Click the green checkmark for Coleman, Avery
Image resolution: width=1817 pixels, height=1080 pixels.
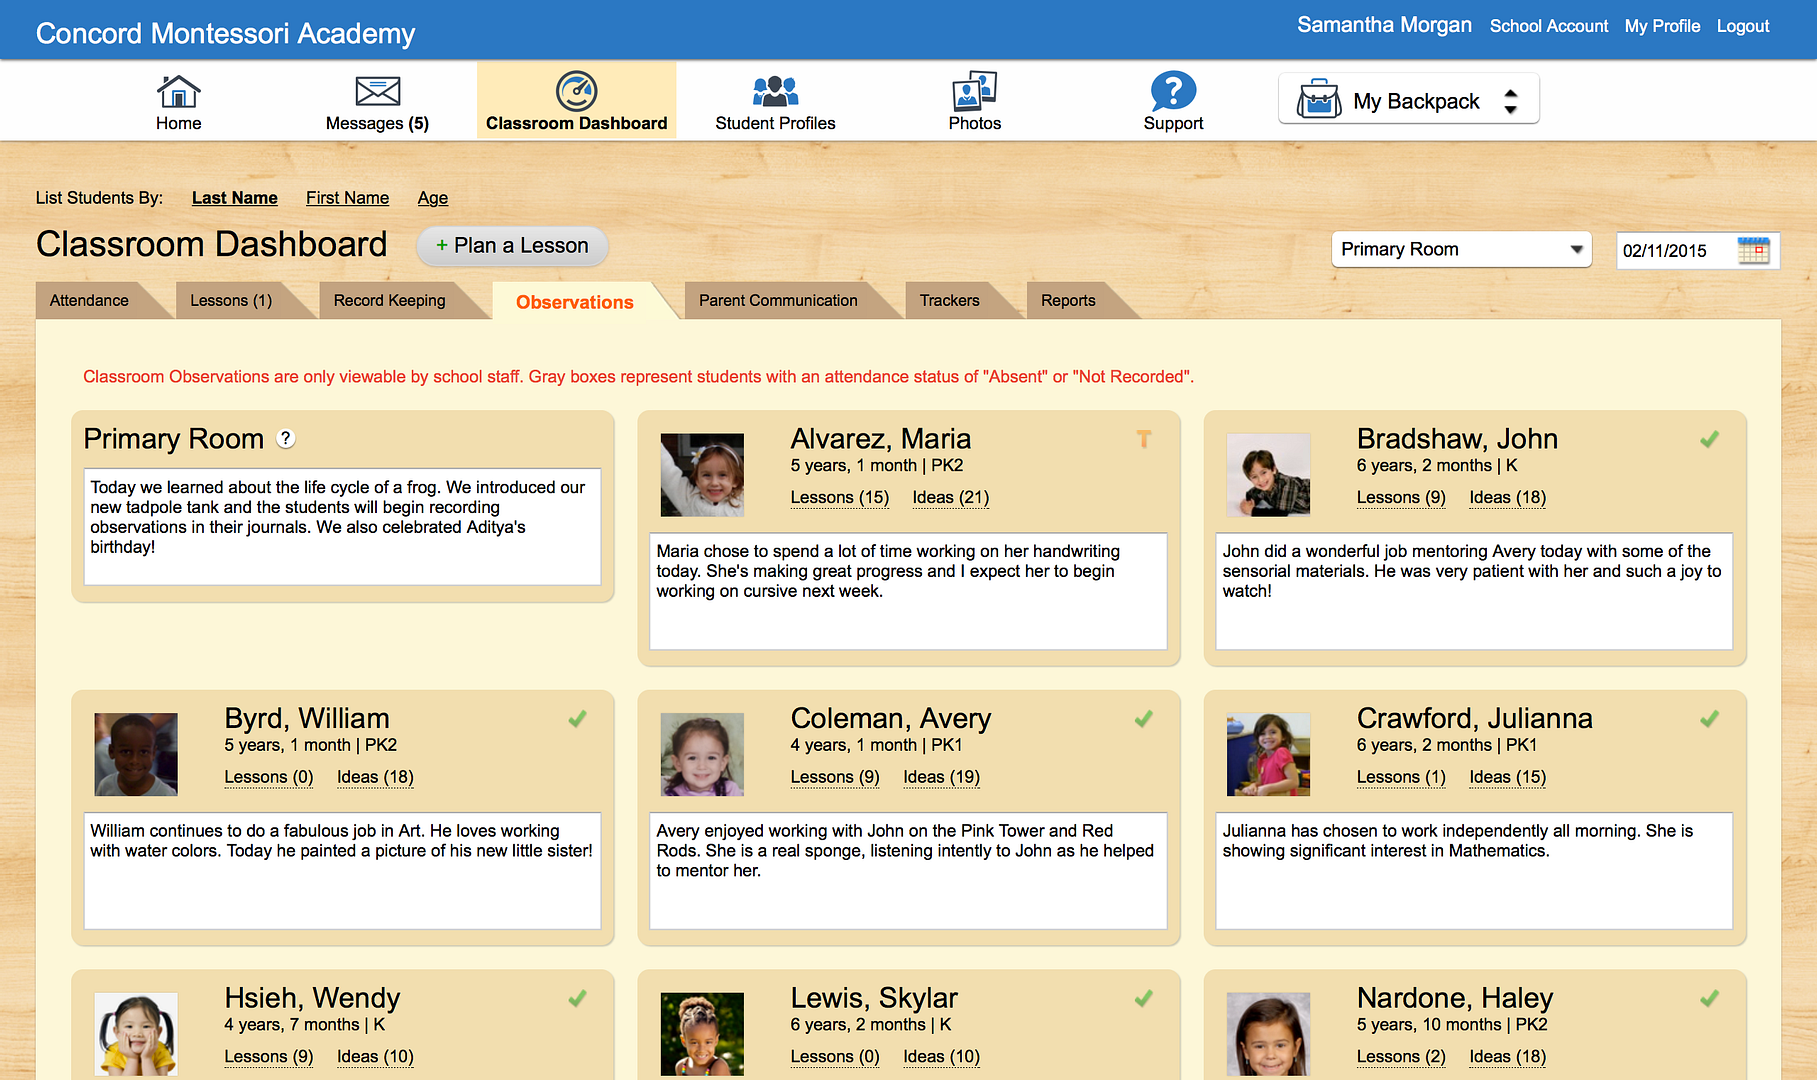coord(1143,718)
